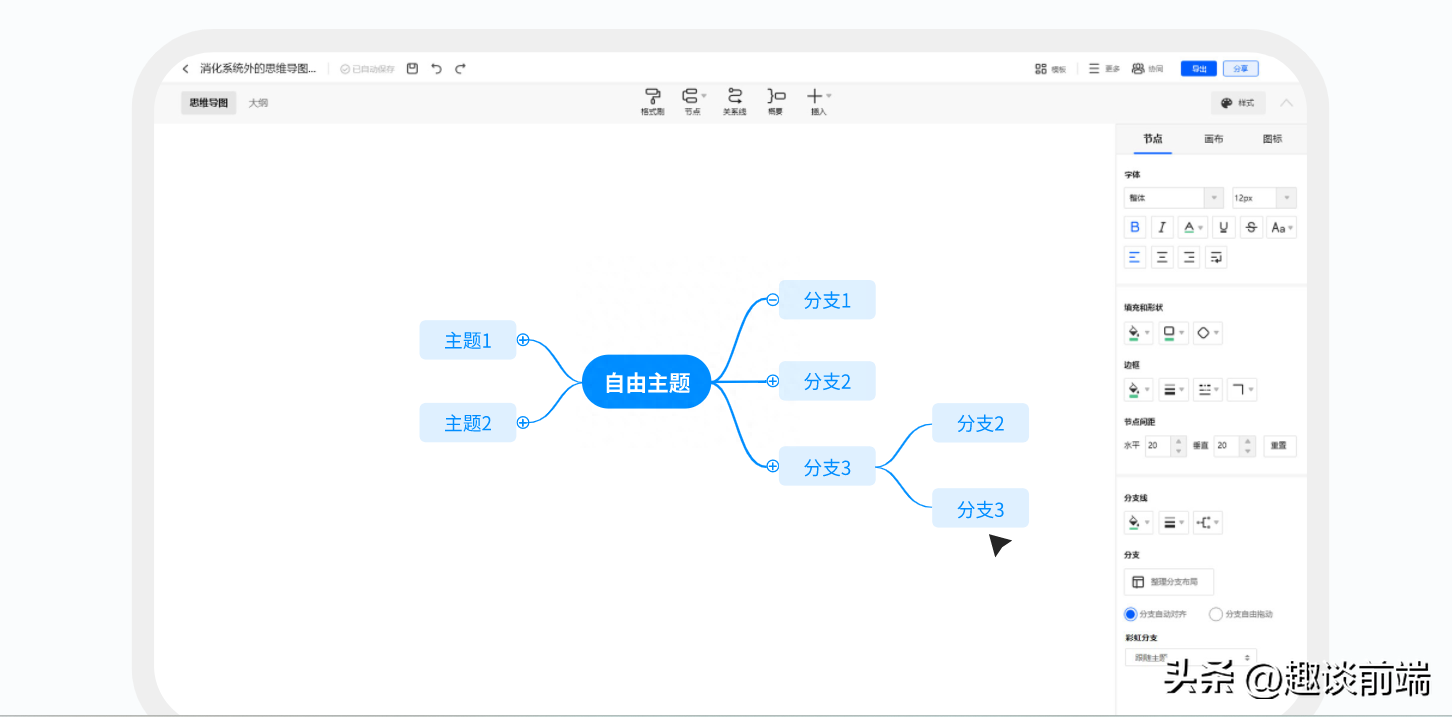The width and height of the screenshot is (1452, 717).
Task: Click the back arrow beside the document title
Action: click(185, 69)
